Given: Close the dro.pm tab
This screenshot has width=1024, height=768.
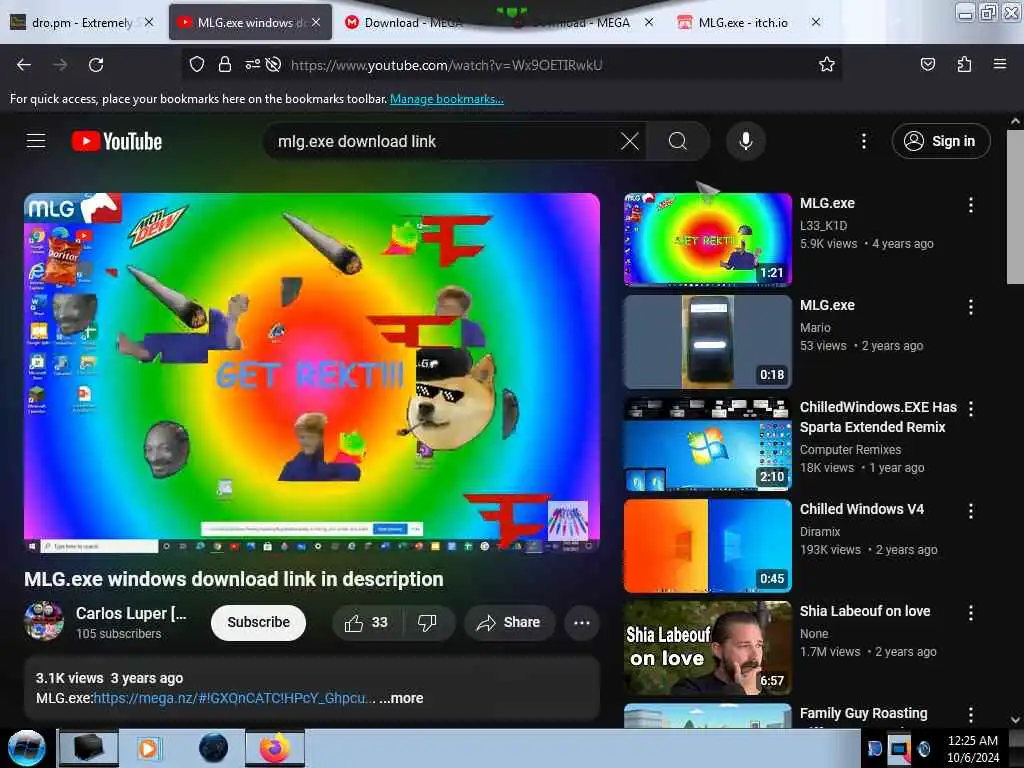Looking at the screenshot, I should [x=149, y=22].
